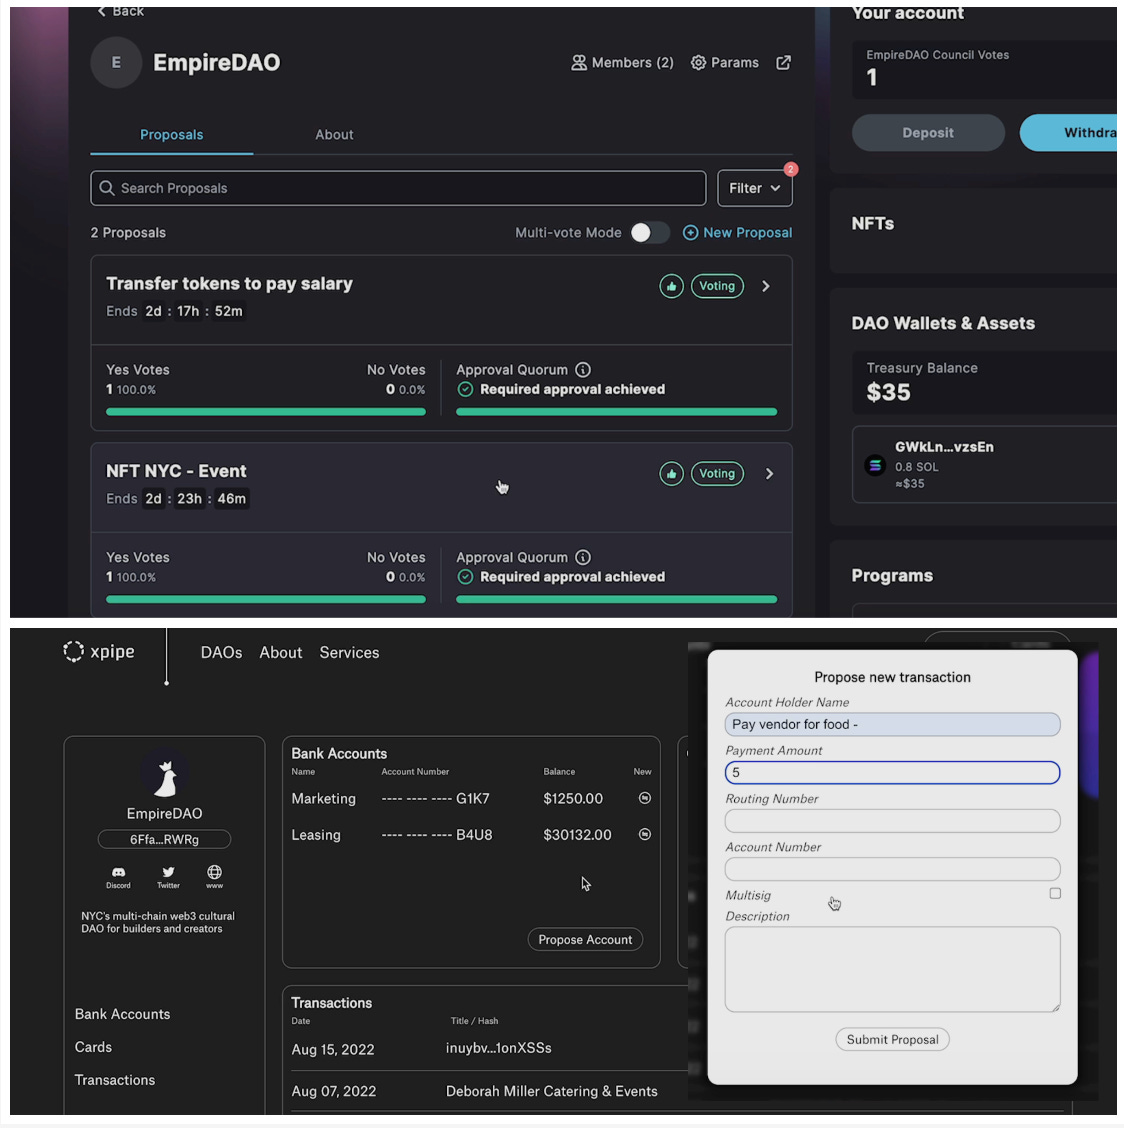Toggle Multi-vote Mode switch
1124x1128 pixels.
pos(650,232)
